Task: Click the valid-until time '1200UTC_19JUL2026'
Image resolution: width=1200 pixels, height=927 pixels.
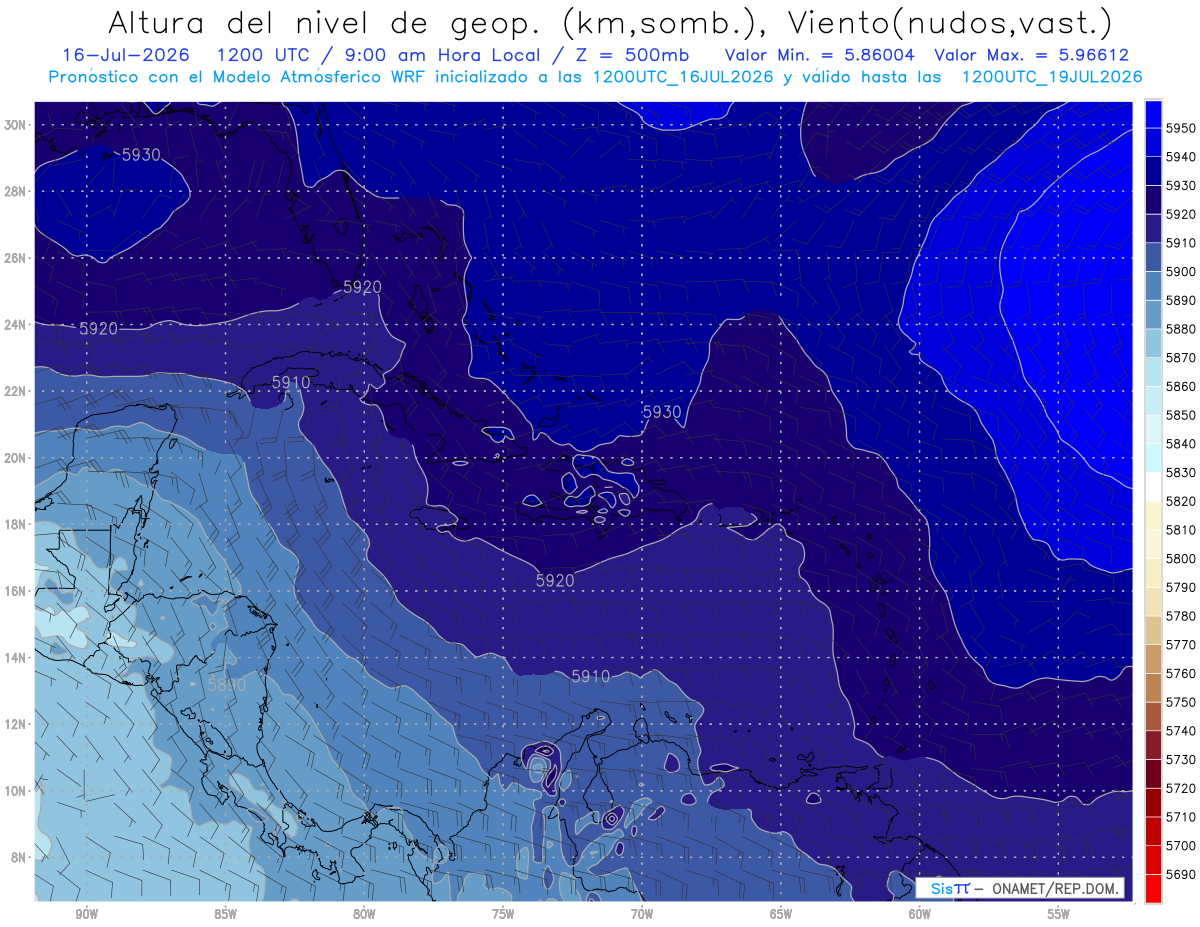Action: [1051, 77]
